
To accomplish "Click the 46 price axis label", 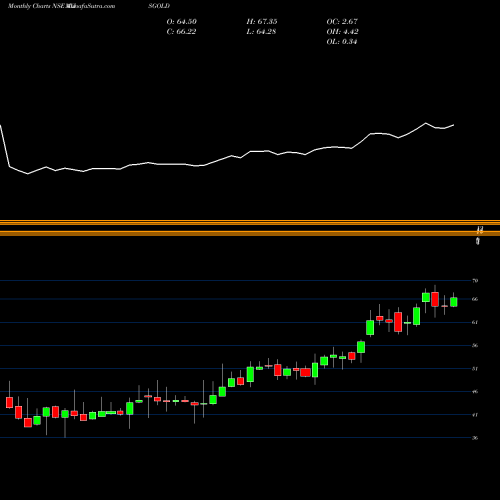I will tap(475, 392).
